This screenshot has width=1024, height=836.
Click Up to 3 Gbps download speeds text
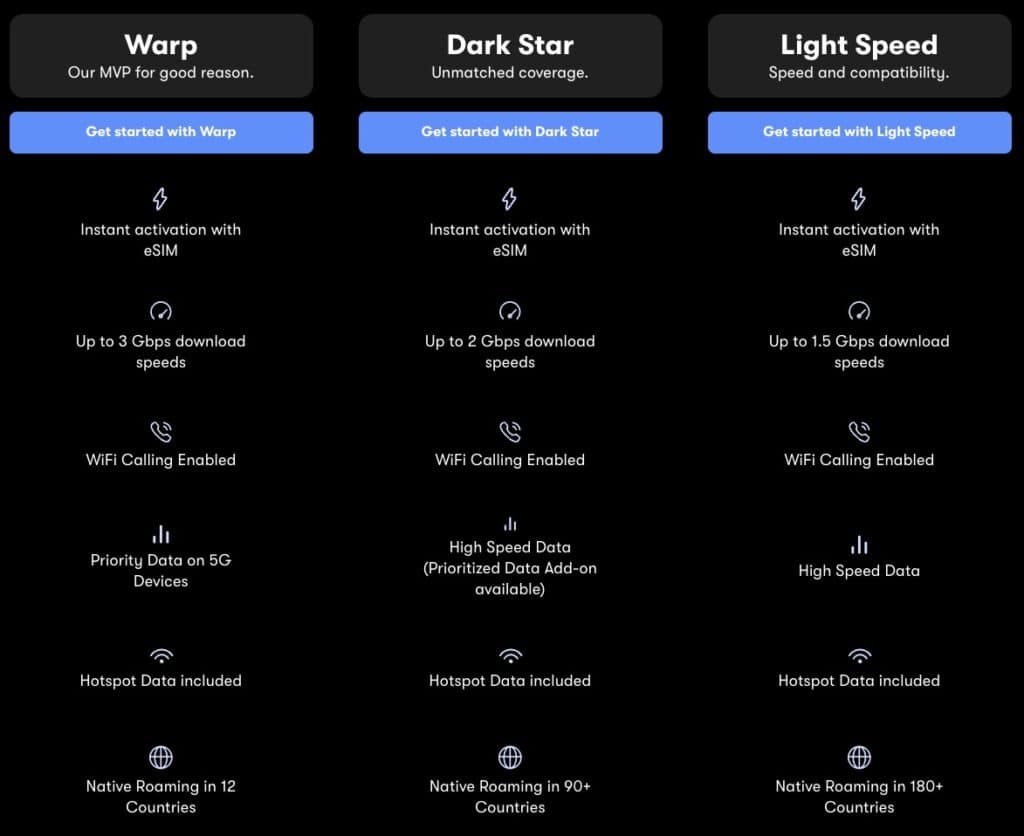click(161, 351)
